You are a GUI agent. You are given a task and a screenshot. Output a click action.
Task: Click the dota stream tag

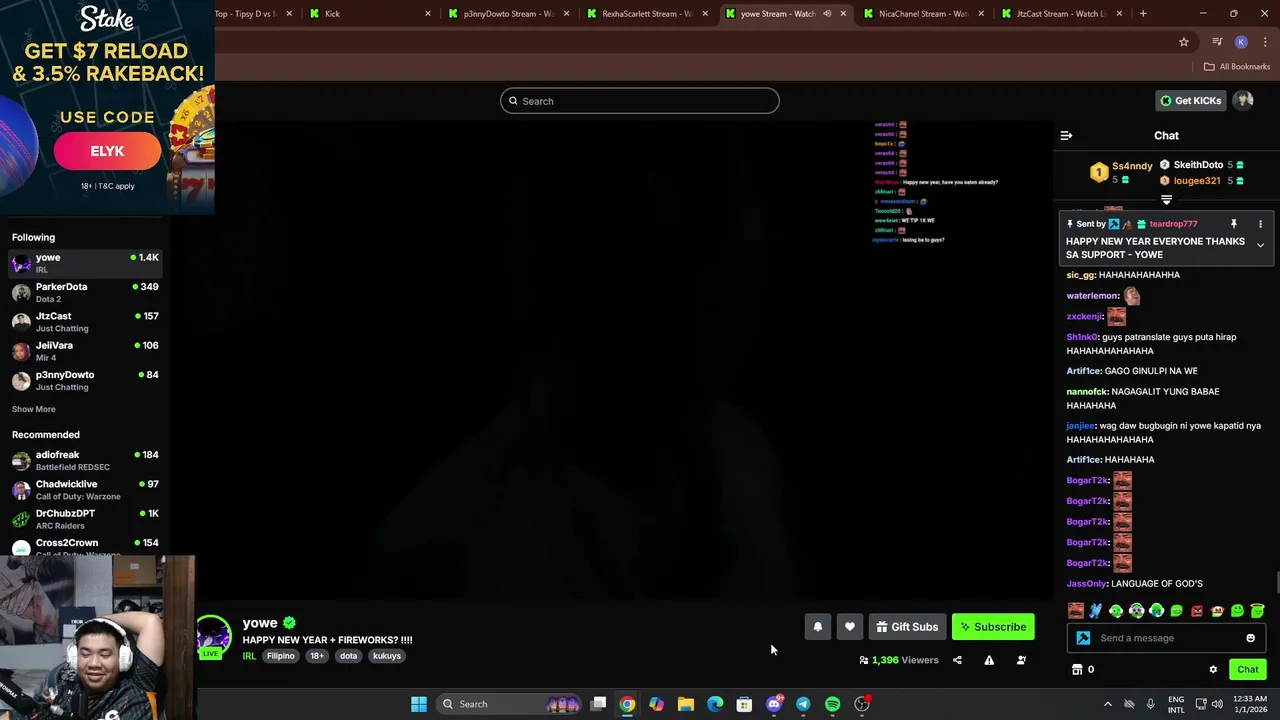tap(348, 656)
